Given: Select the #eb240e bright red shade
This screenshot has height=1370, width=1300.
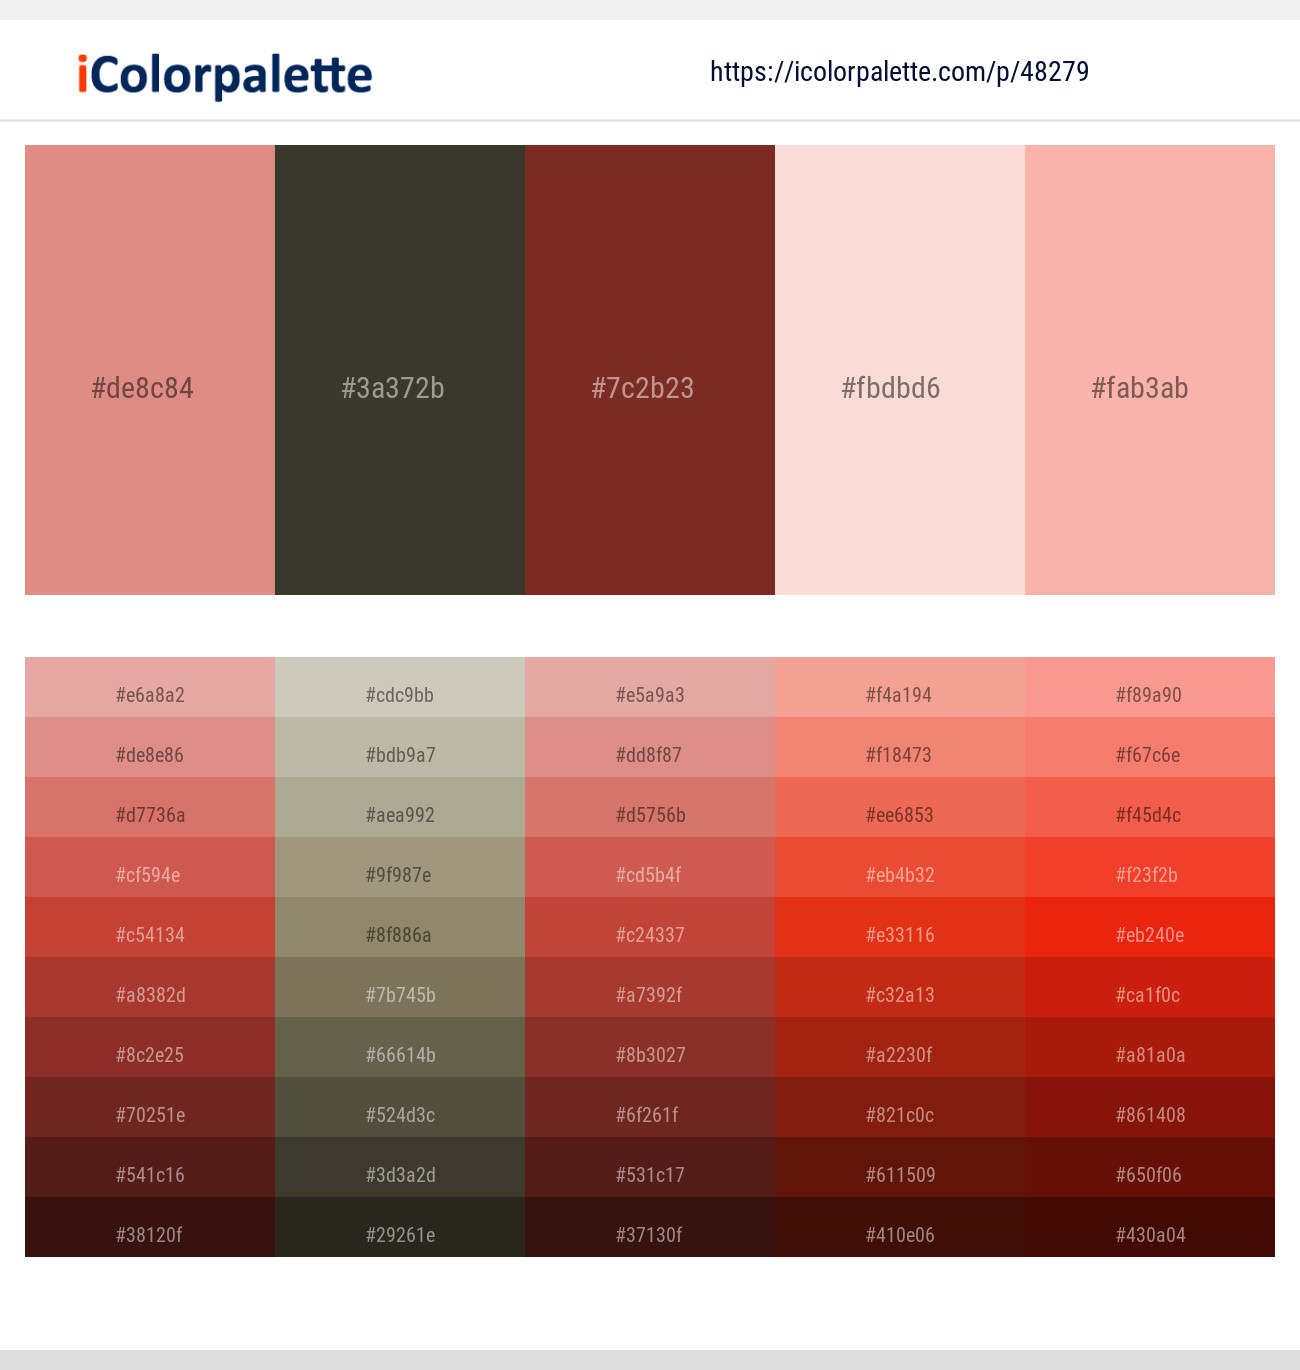Looking at the screenshot, I should [x=1149, y=935].
